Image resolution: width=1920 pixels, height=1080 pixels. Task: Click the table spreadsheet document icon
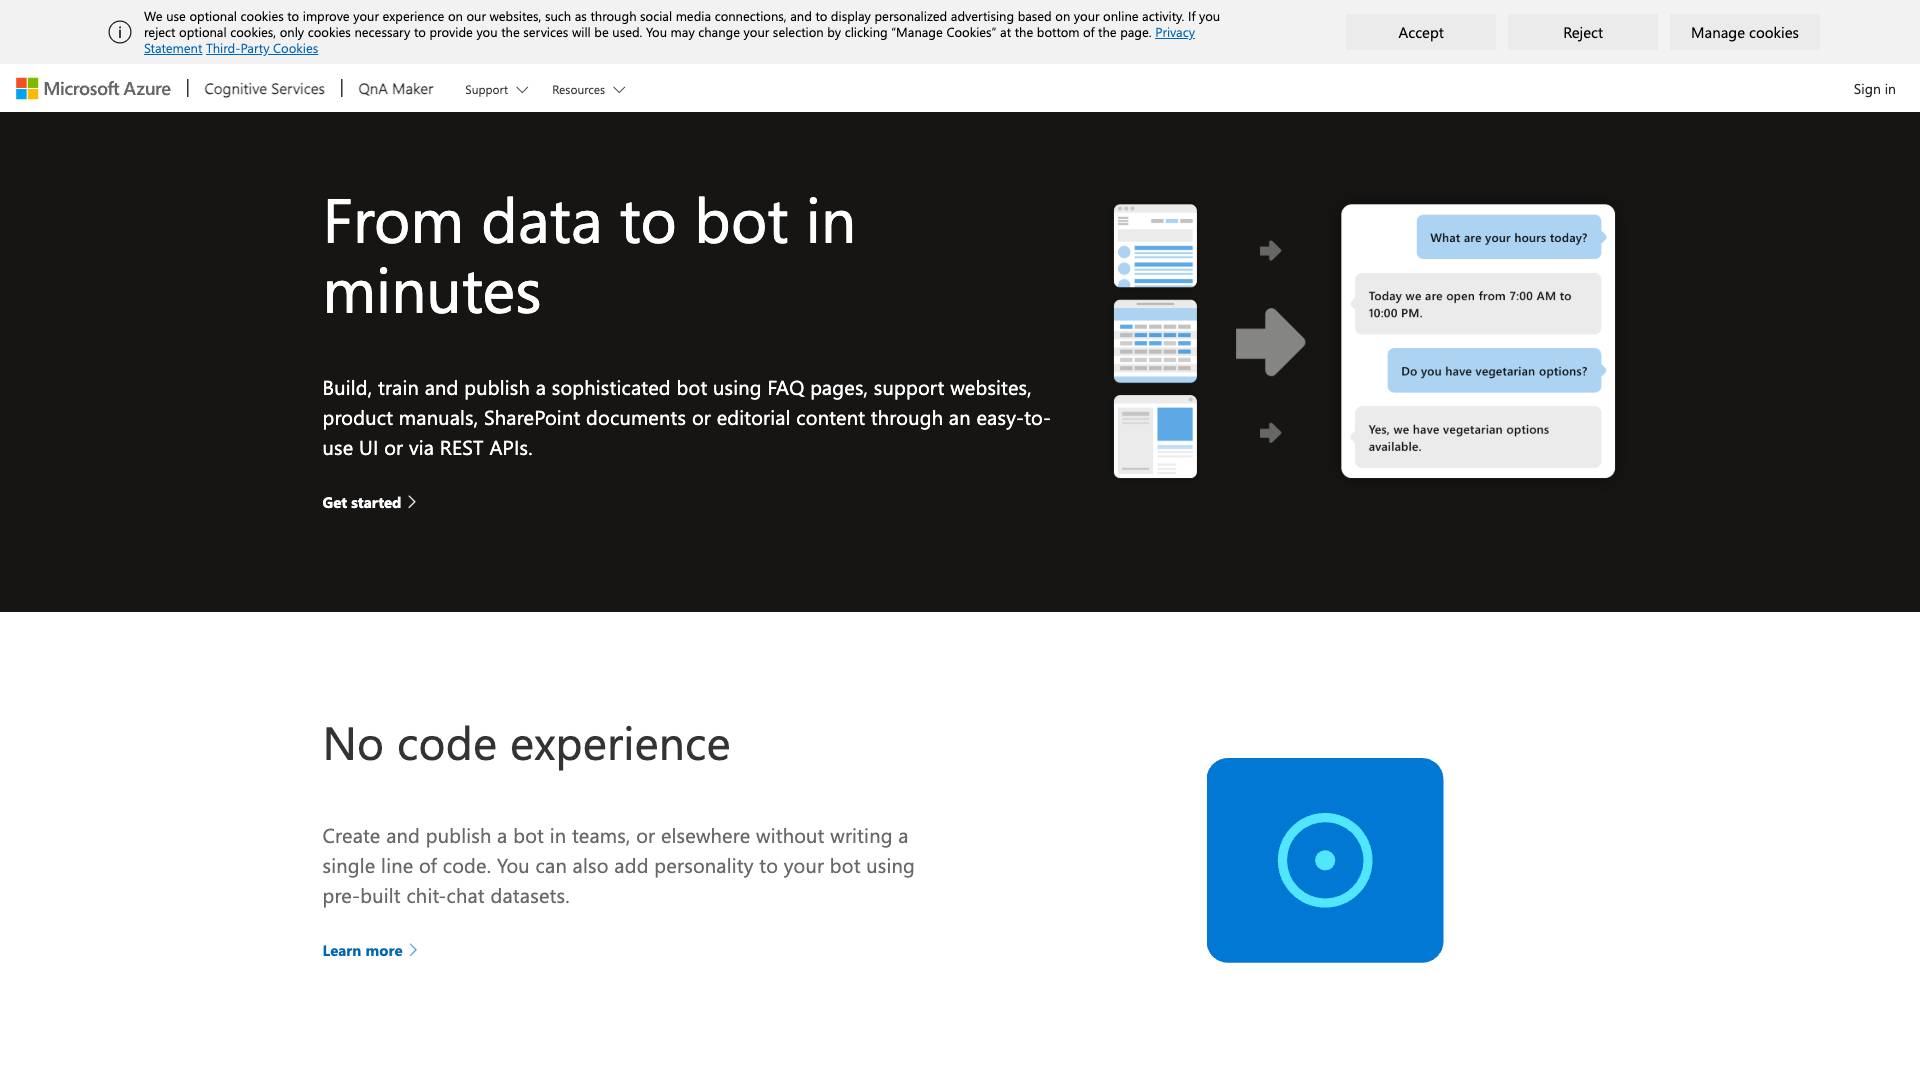click(1155, 341)
